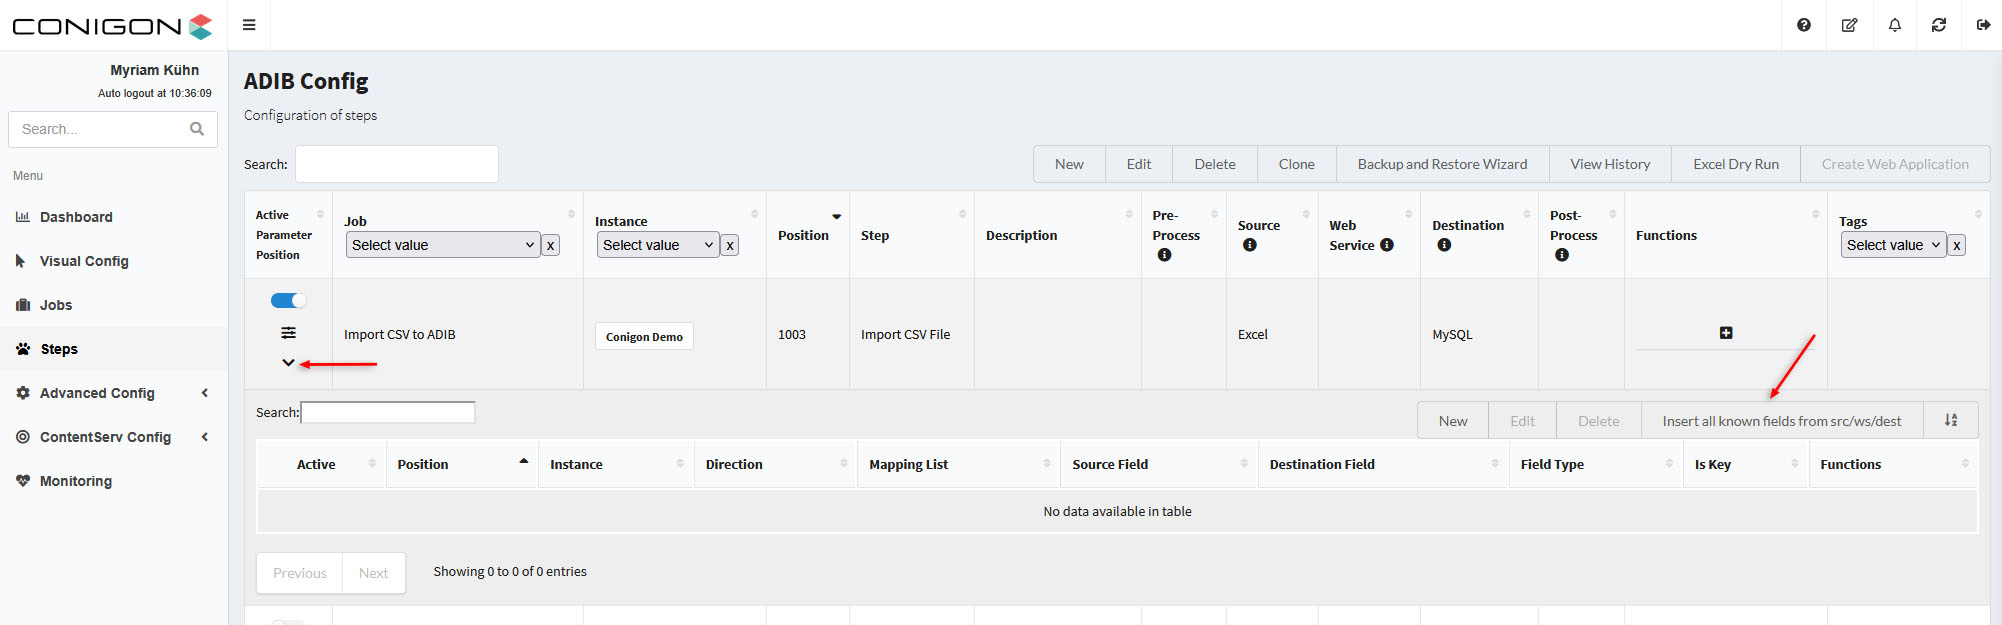Collapse the step row with chevron arrow
The image size is (2002, 625).
pos(288,363)
